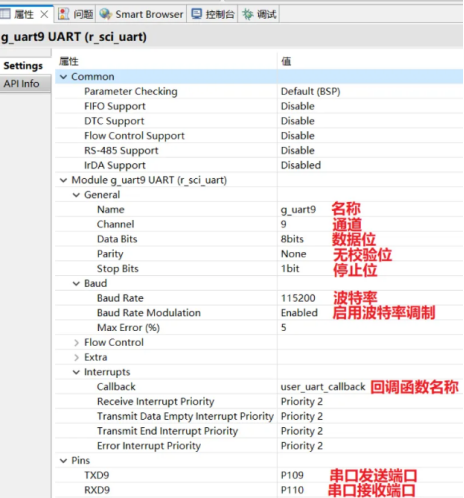Click the 问题 problems tab icon
The image size is (464, 498).
point(63,14)
